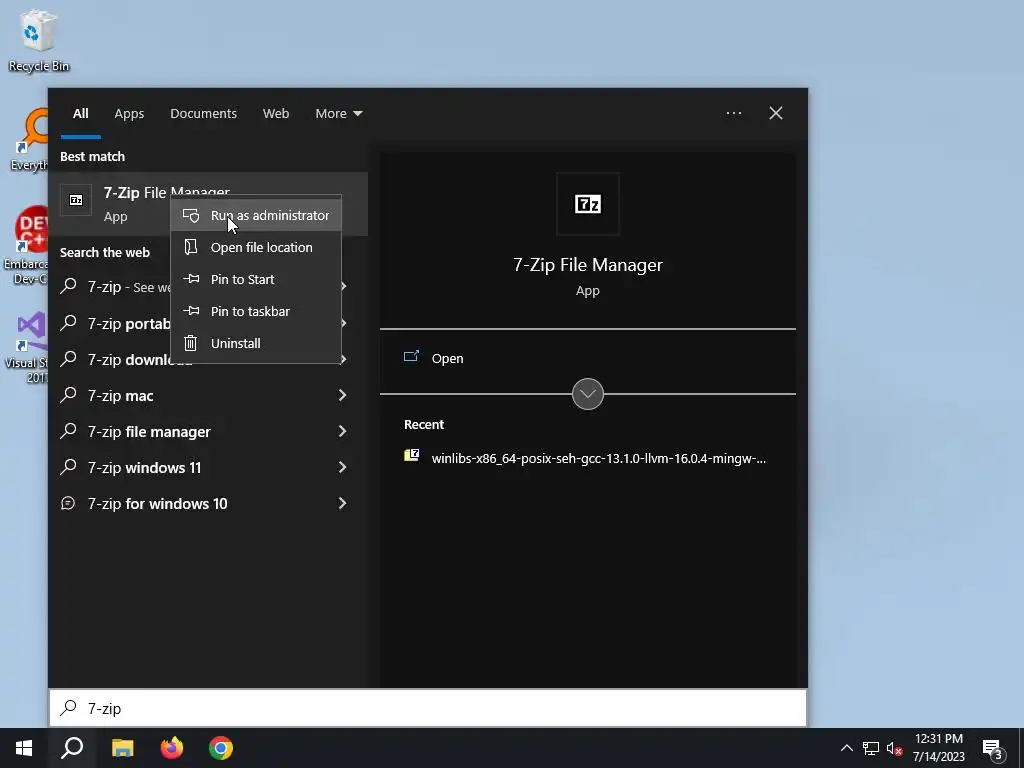This screenshot has width=1024, height=768.
Task: Expand the More filter dropdown
Action: point(338,114)
